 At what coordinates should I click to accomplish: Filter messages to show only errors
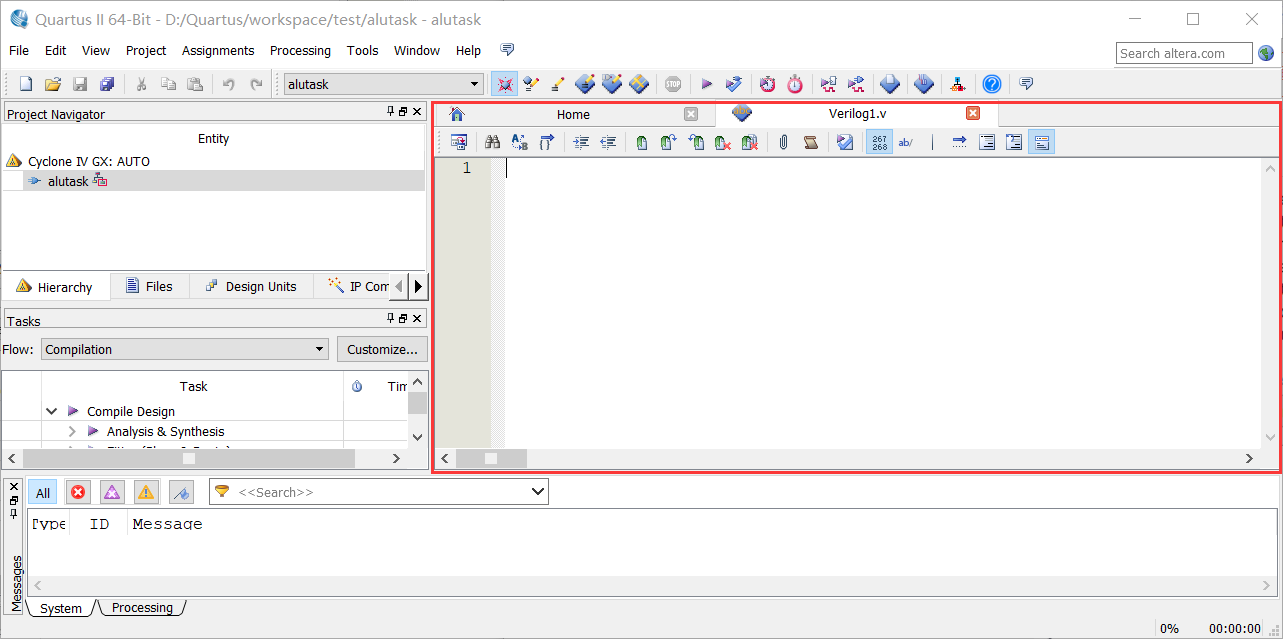click(x=77, y=491)
